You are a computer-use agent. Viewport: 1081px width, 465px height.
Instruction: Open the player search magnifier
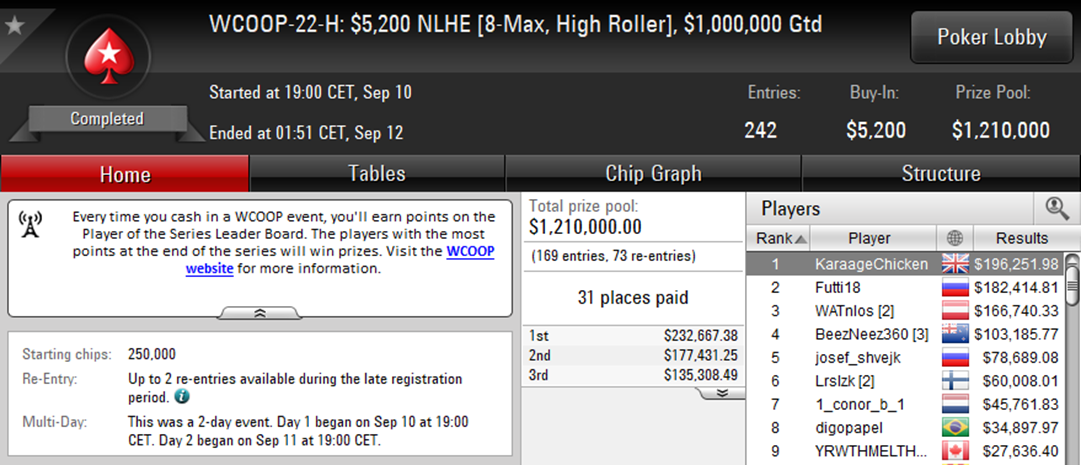[x=1057, y=208]
